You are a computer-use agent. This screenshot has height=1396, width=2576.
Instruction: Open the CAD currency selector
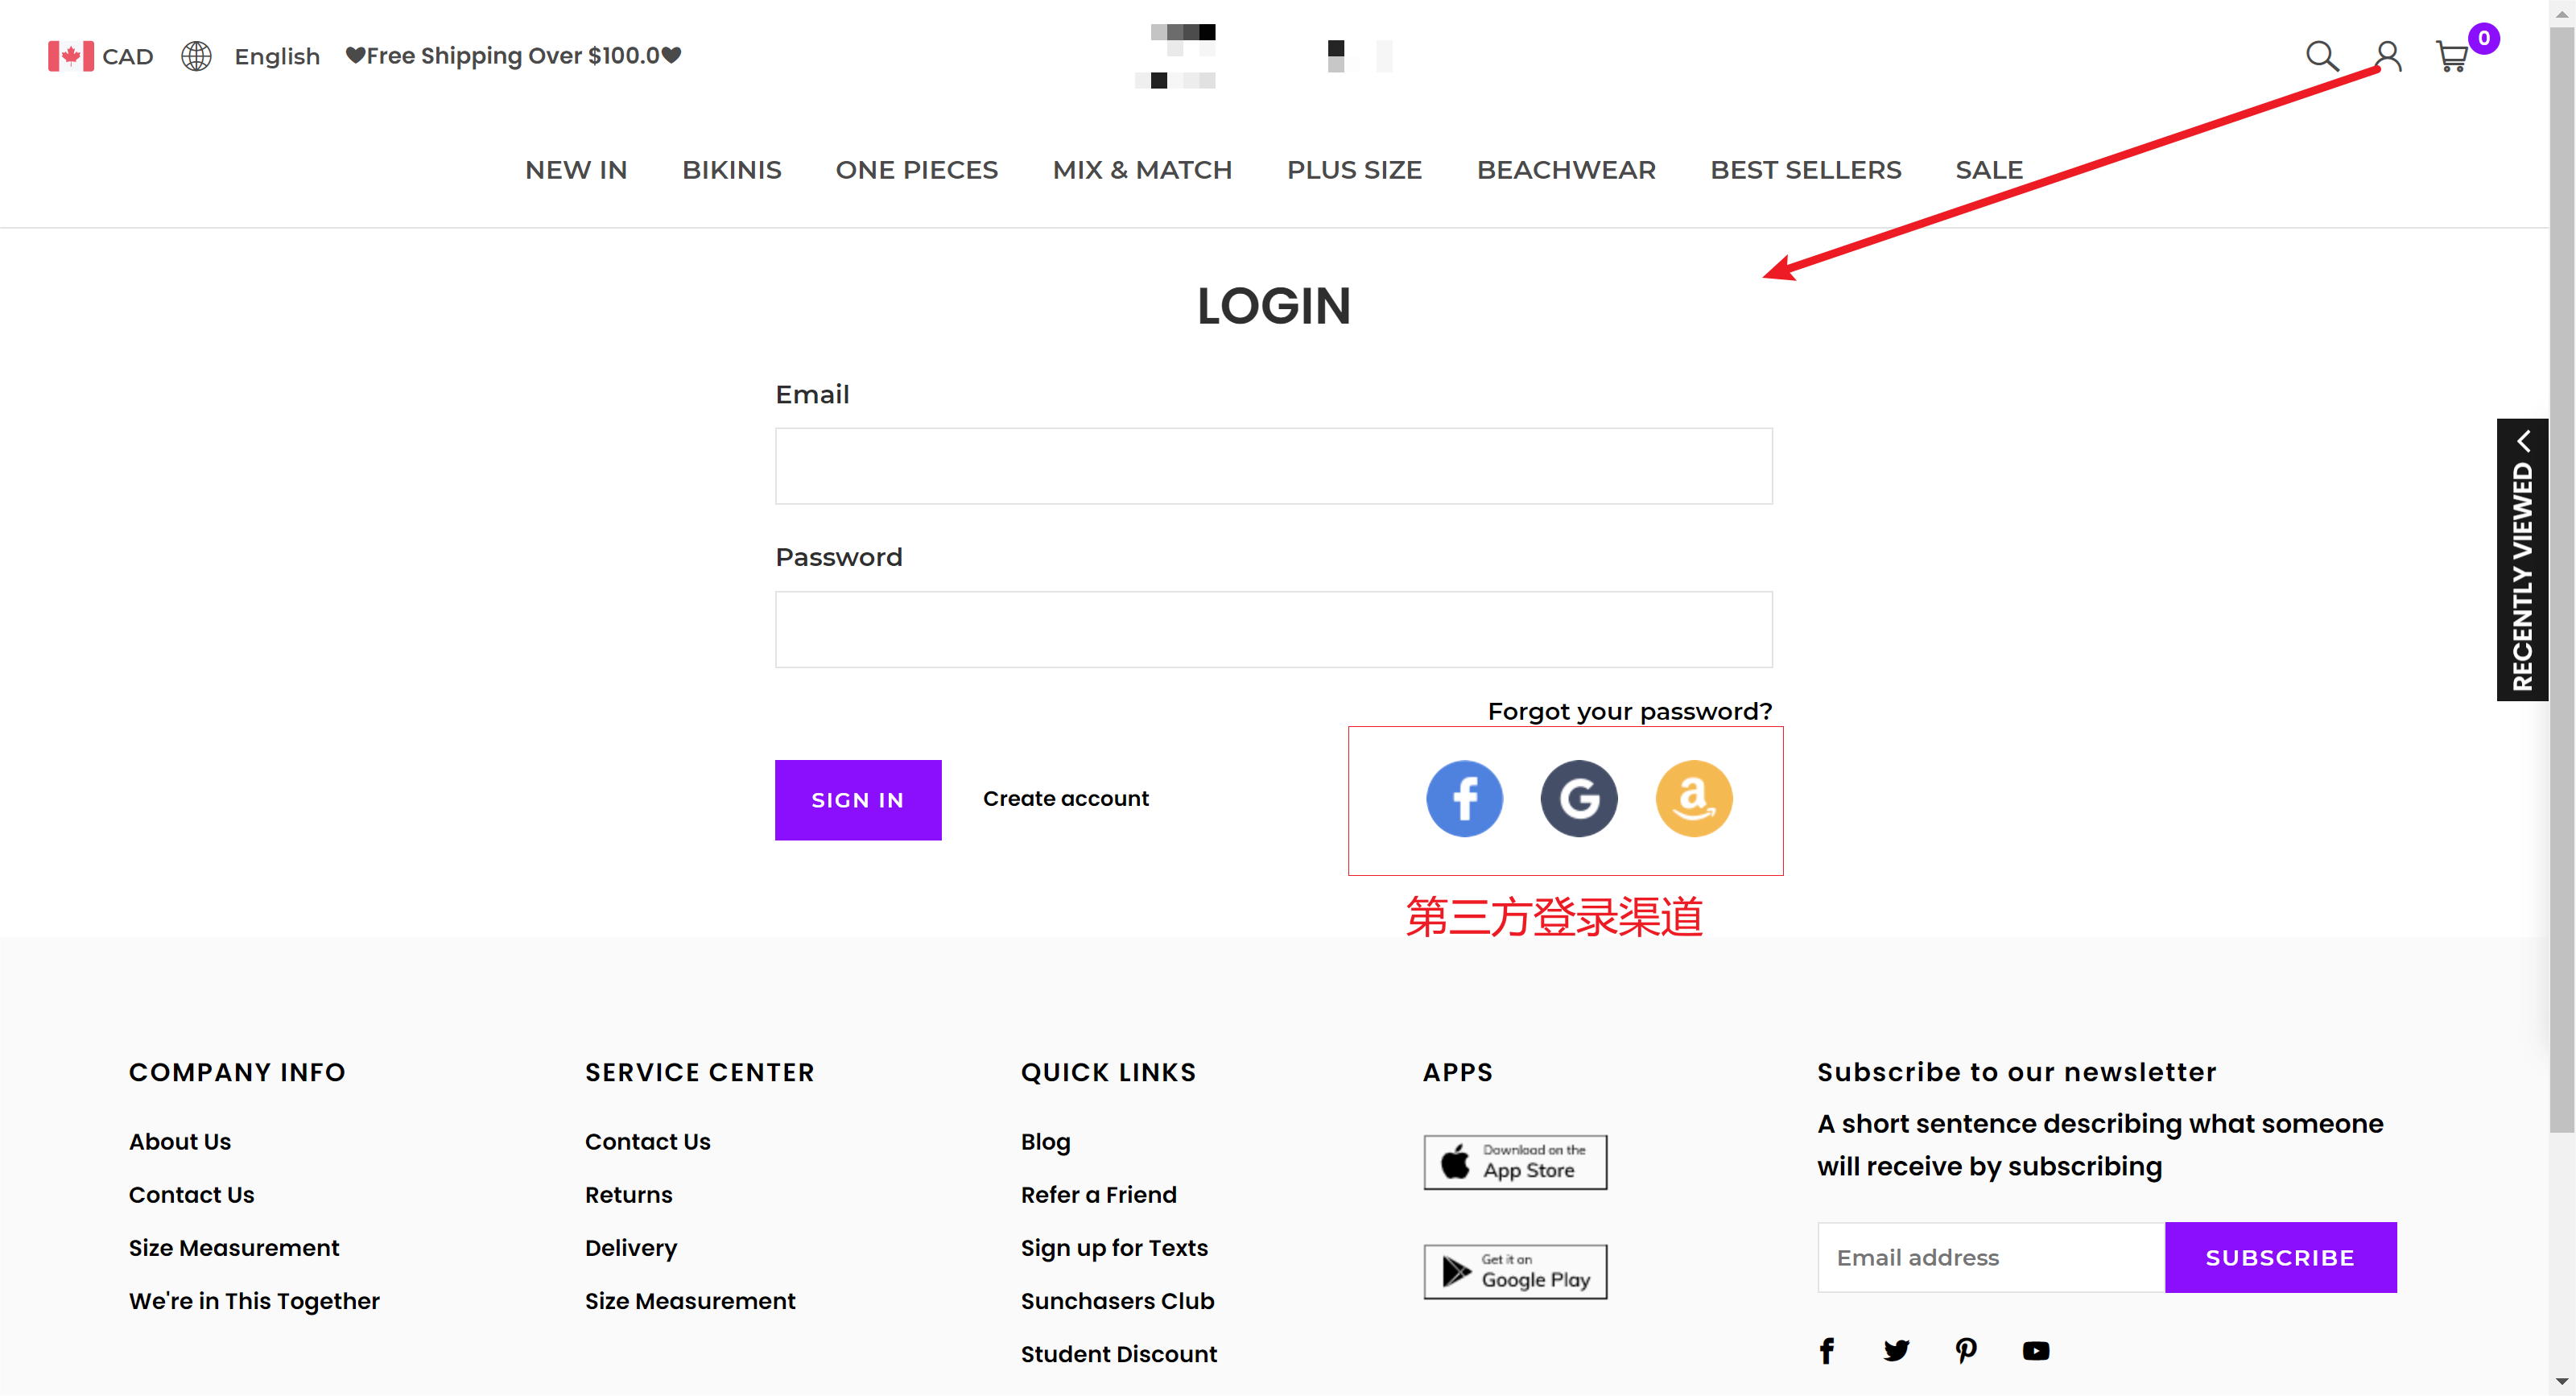click(x=101, y=56)
